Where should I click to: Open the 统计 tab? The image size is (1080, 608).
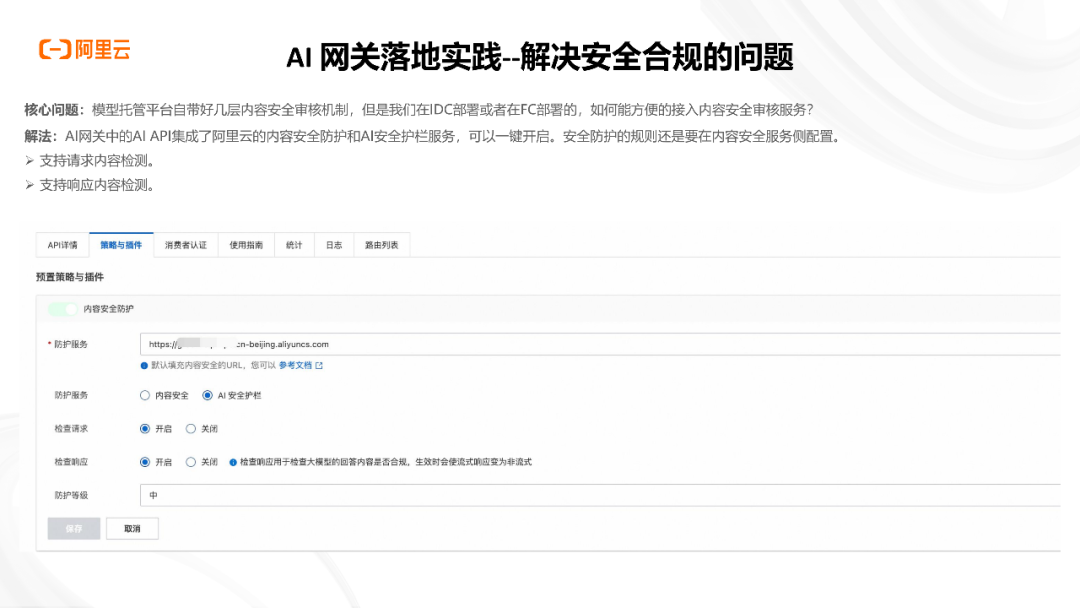pyautogui.click(x=294, y=245)
